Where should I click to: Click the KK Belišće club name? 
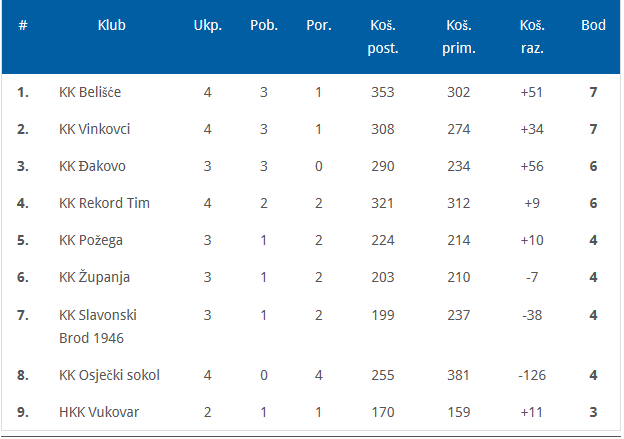click(x=90, y=92)
